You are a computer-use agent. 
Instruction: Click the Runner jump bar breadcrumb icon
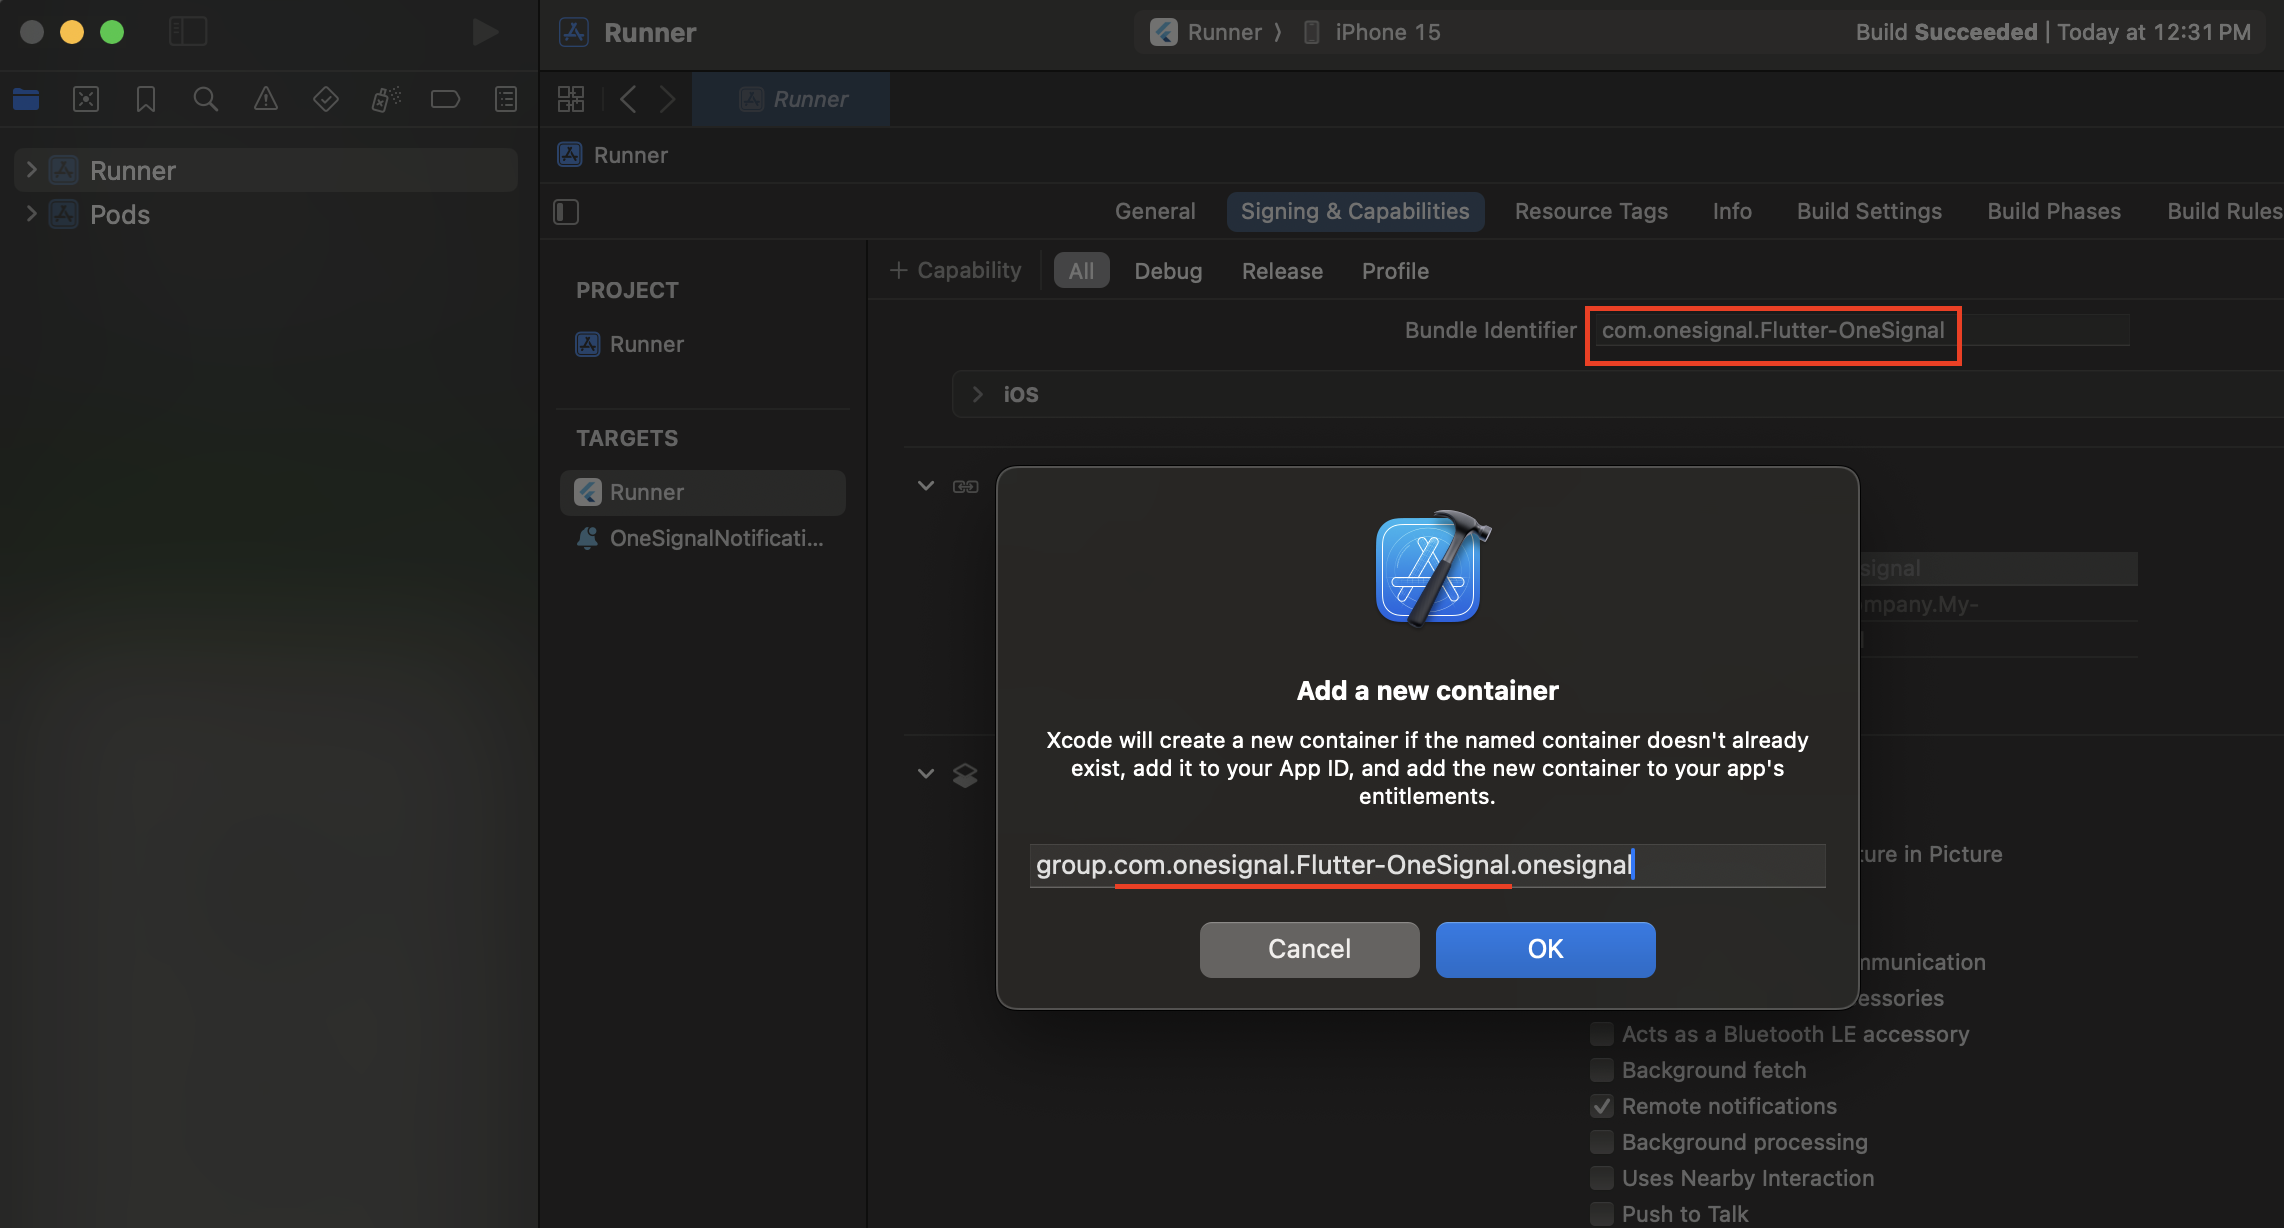[x=570, y=155]
